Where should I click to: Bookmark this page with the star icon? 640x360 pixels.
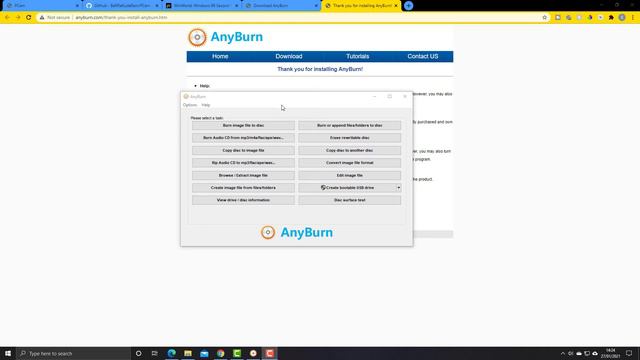coord(544,18)
